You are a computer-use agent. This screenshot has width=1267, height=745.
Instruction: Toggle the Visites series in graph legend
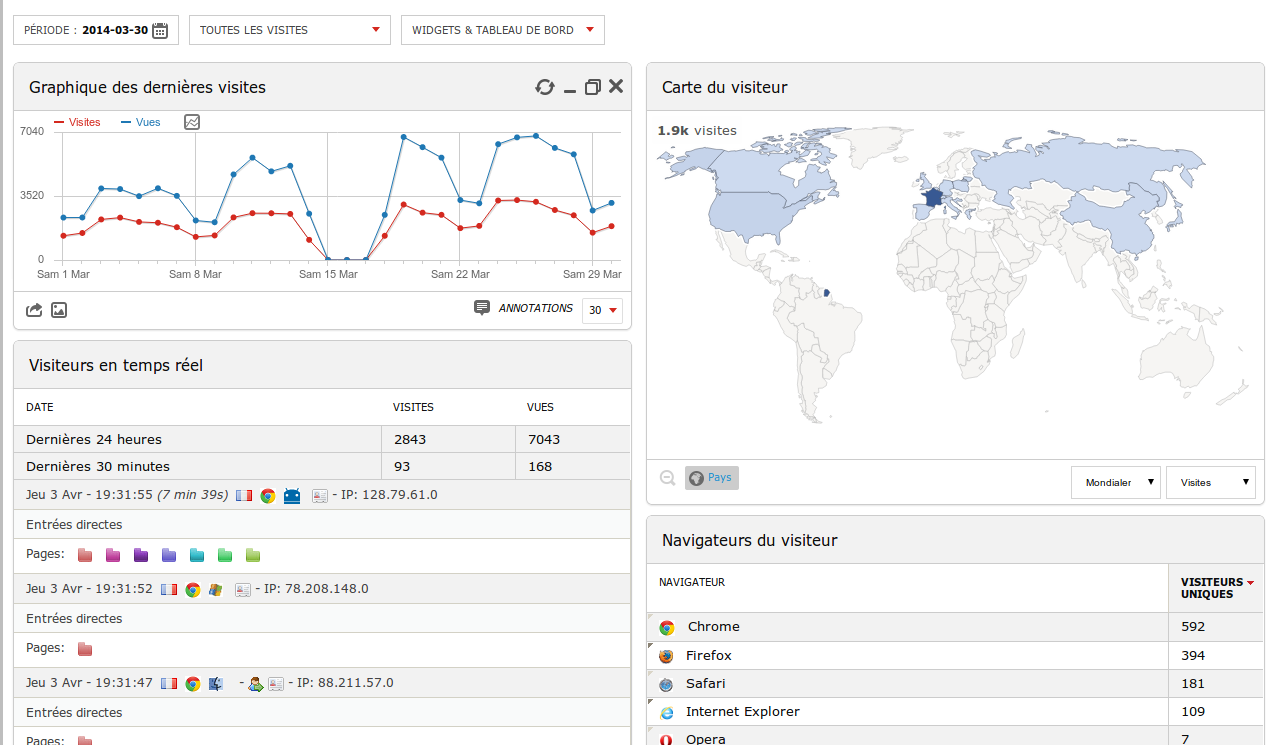pos(78,122)
